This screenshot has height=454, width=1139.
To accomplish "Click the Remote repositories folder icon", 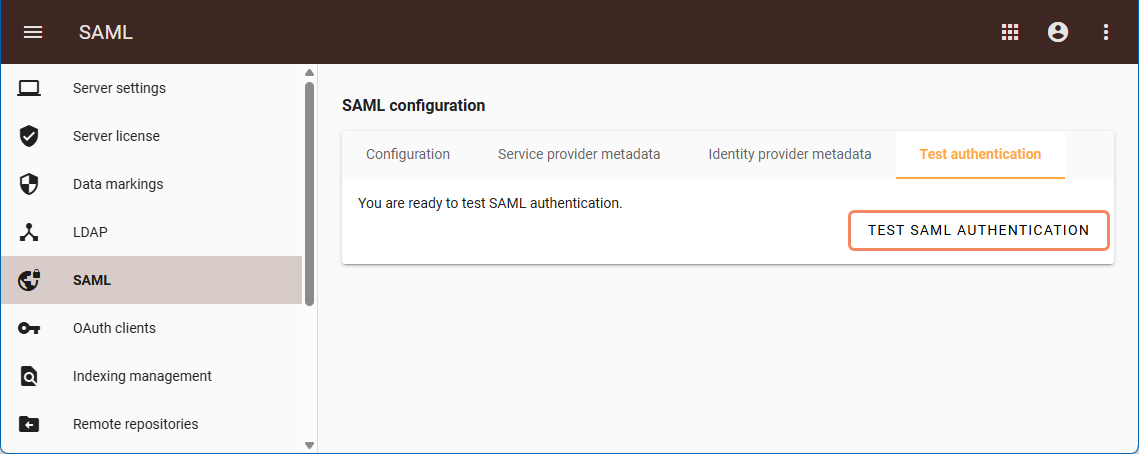I will click(29, 424).
